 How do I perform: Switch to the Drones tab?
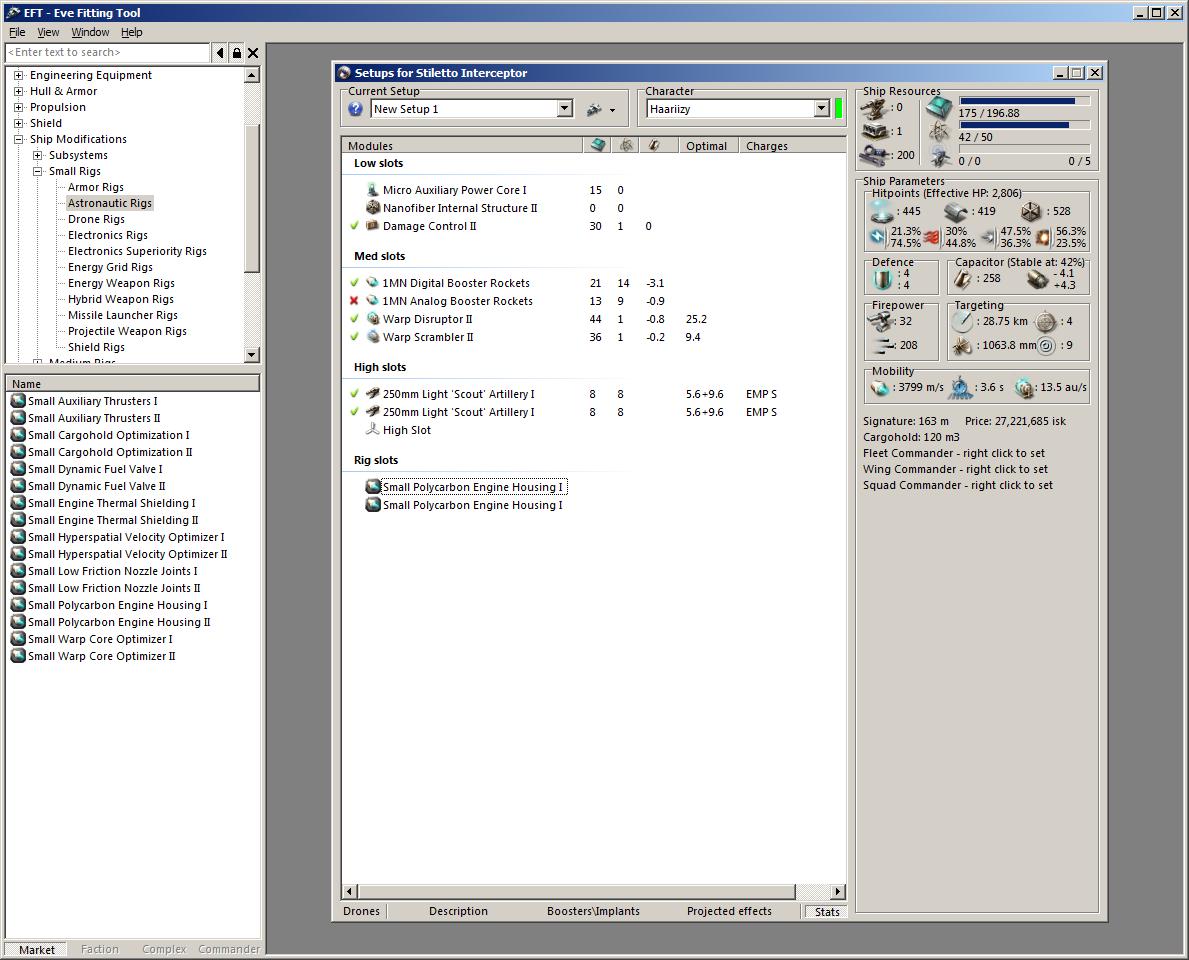(361, 911)
